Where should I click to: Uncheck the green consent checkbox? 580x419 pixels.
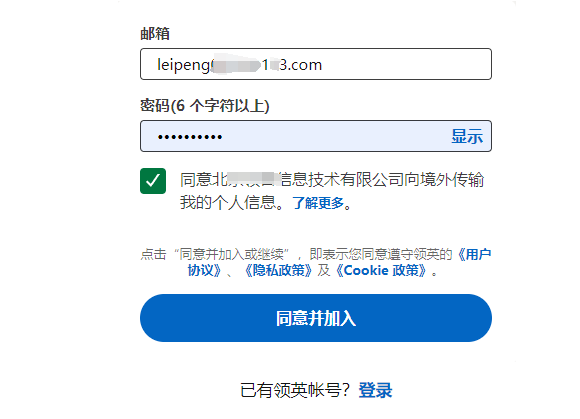153,181
